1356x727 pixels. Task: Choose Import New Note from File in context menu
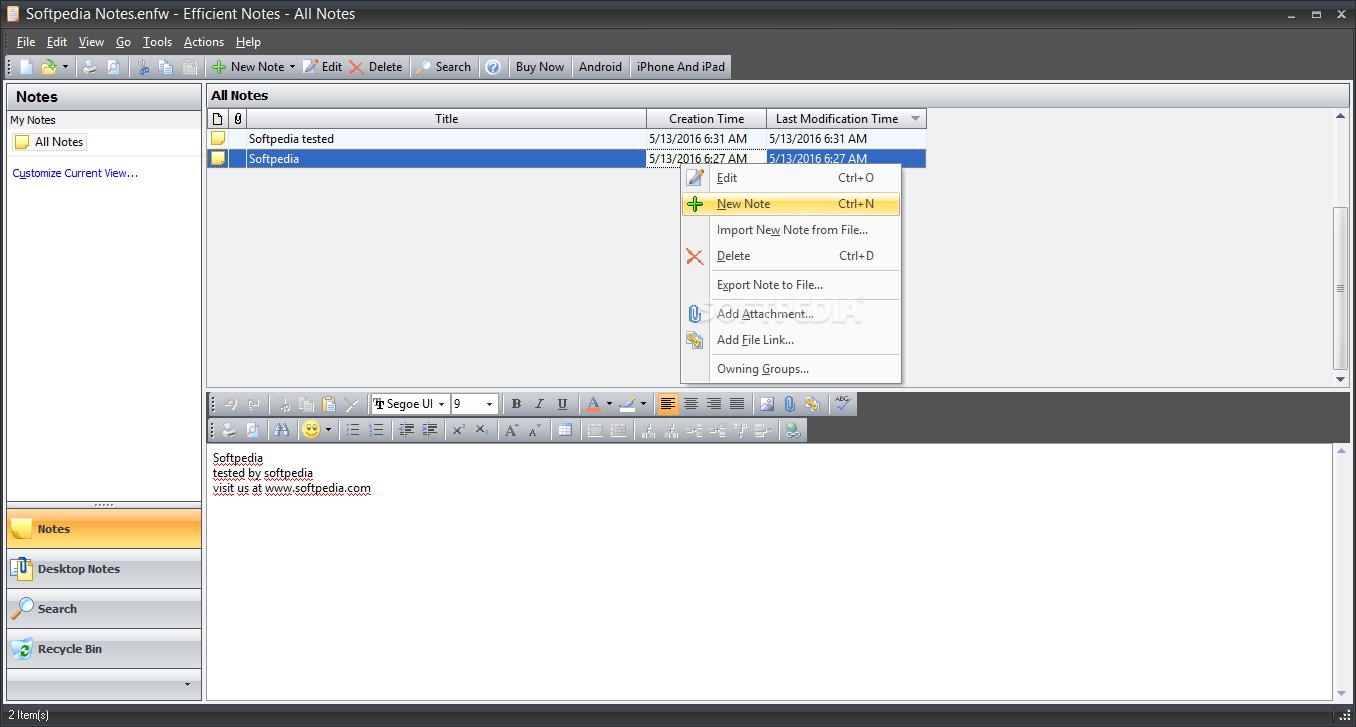(x=791, y=230)
